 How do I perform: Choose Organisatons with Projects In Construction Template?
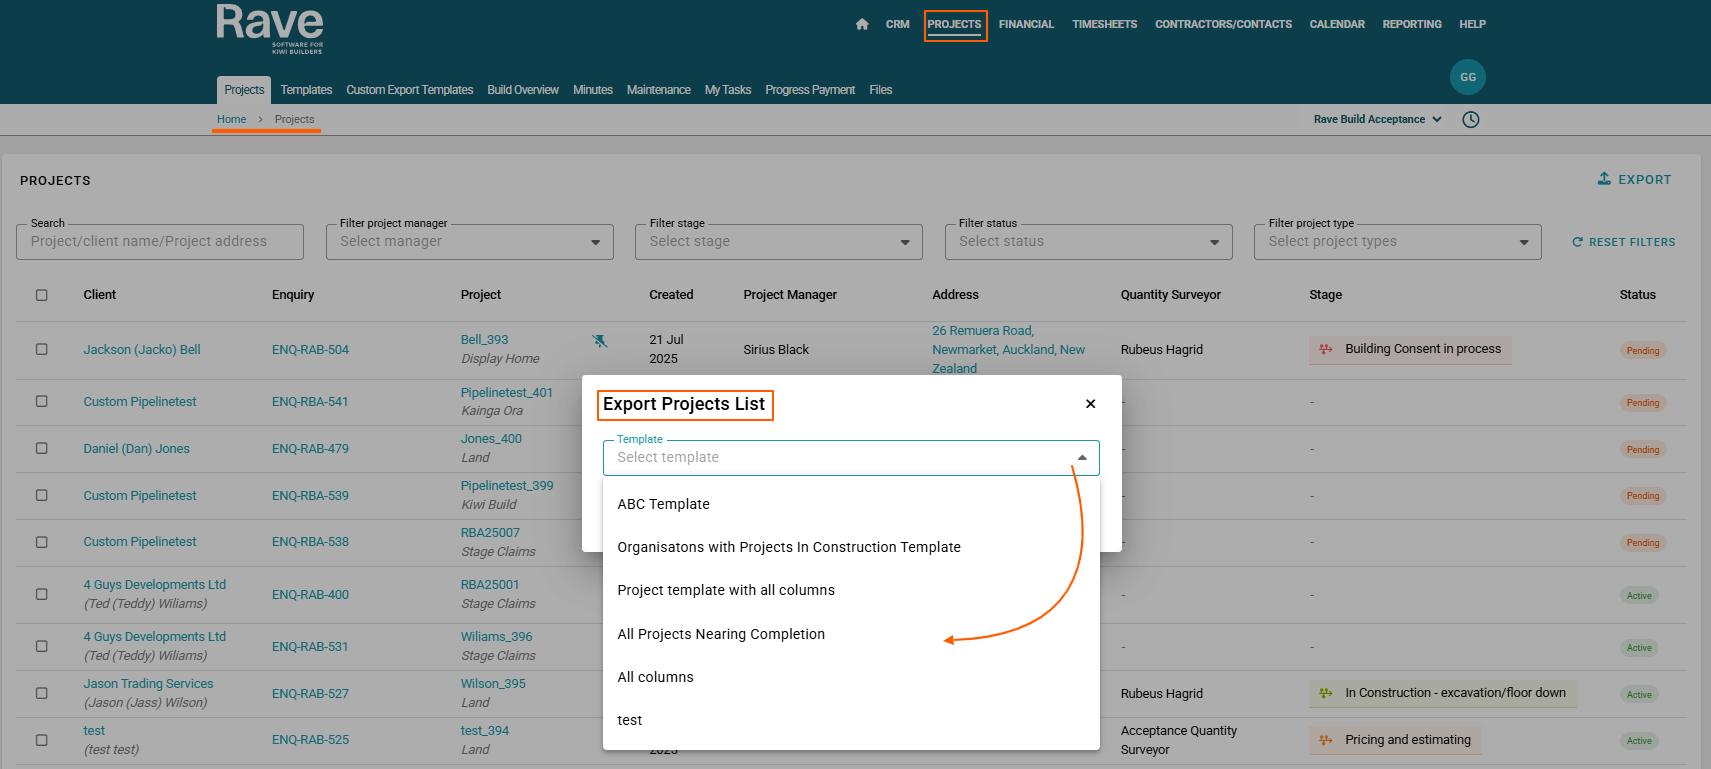point(851,547)
